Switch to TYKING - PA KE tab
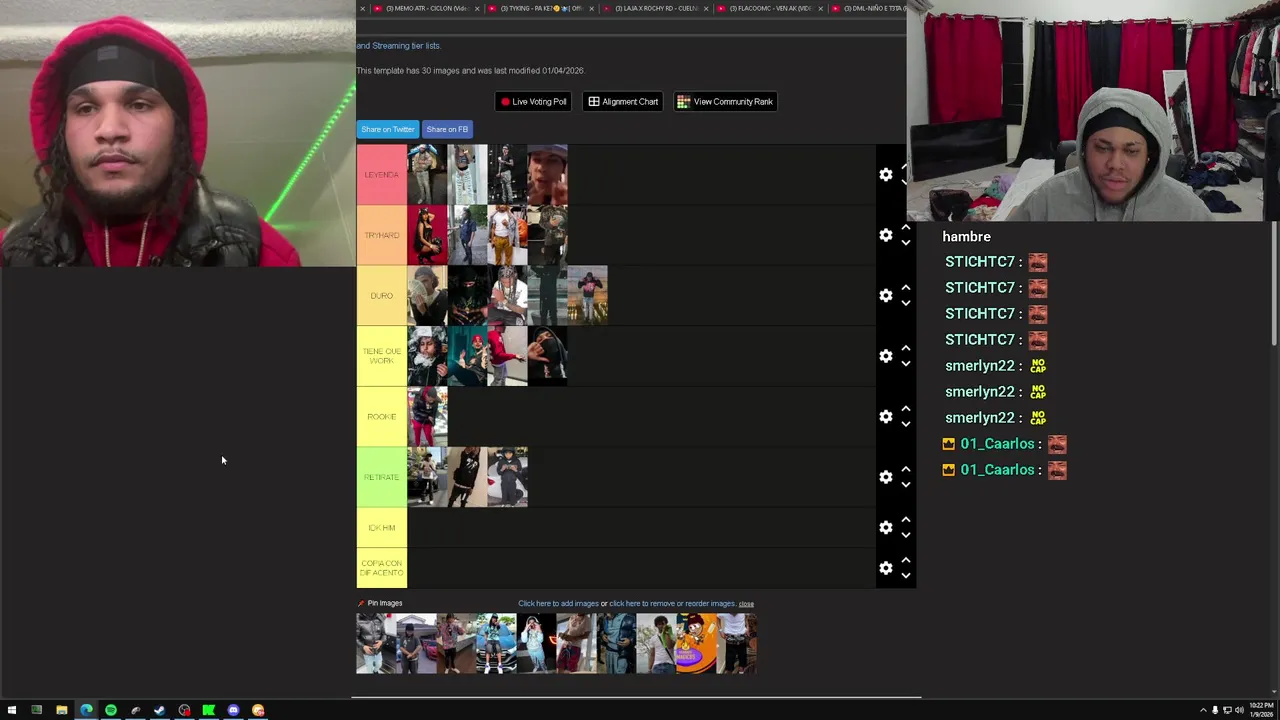The width and height of the screenshot is (1280, 720). click(540, 8)
